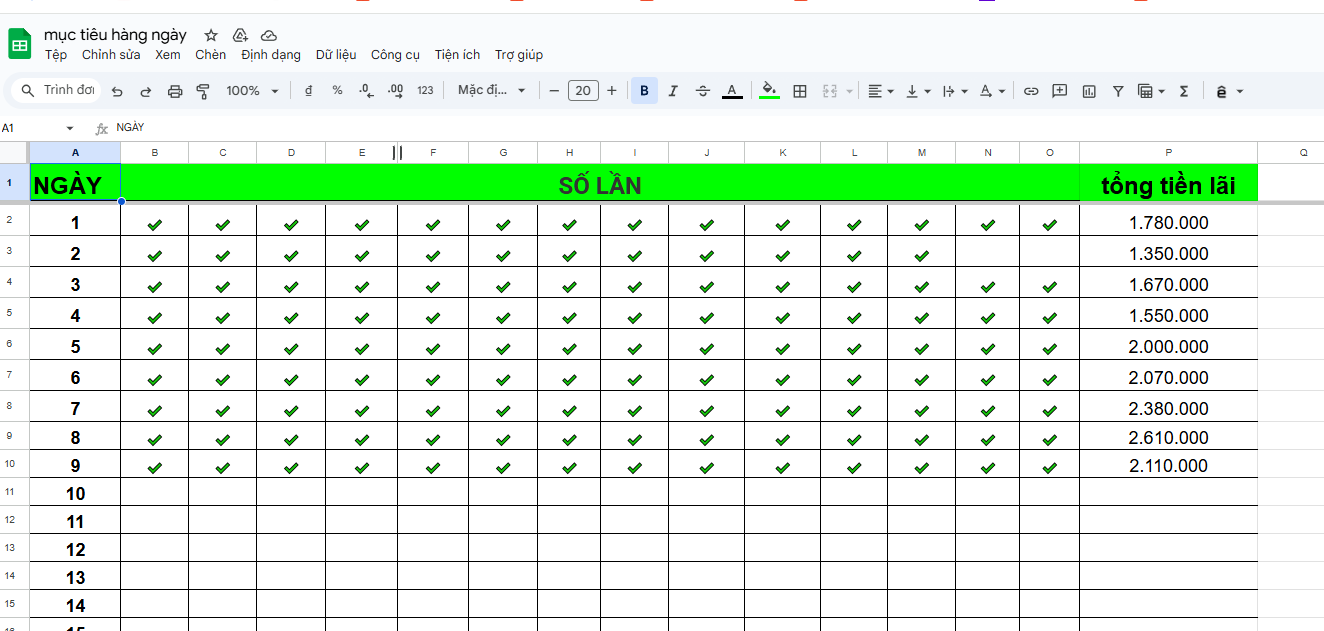Select the Paint format roller icon

click(203, 91)
